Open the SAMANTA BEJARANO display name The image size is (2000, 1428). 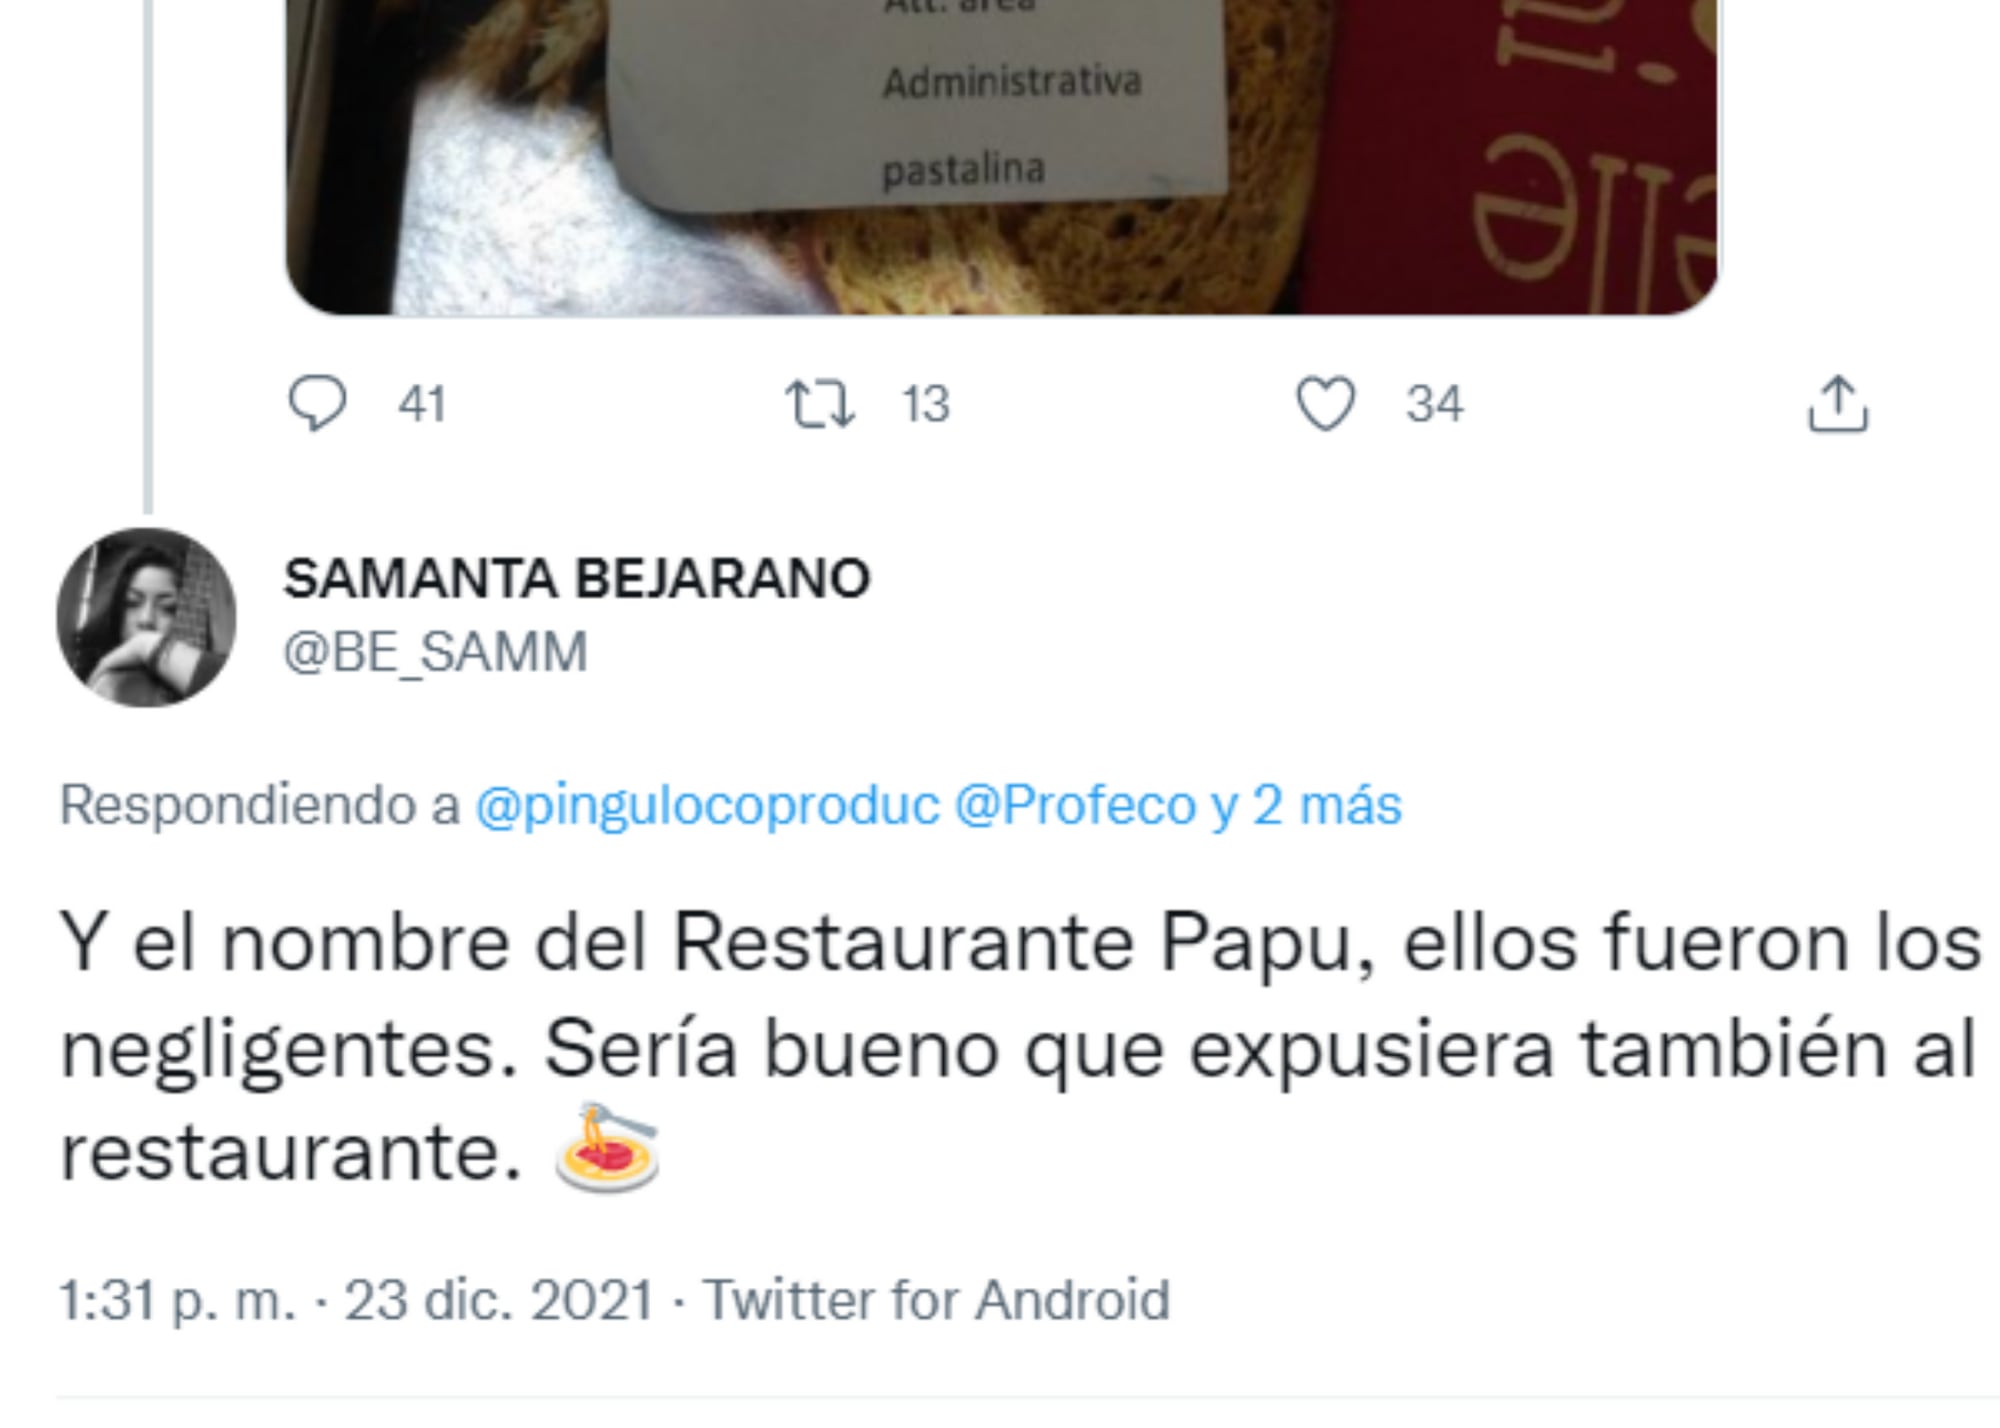577,579
